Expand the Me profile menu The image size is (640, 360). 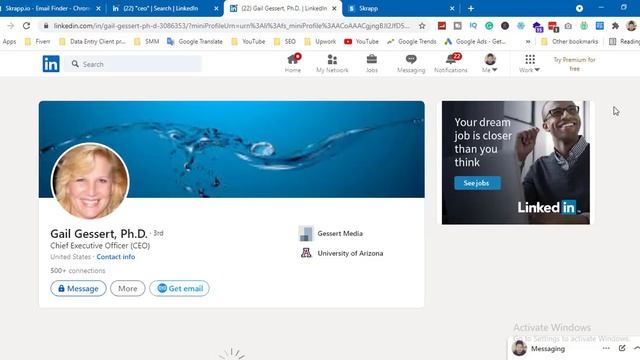click(x=490, y=63)
